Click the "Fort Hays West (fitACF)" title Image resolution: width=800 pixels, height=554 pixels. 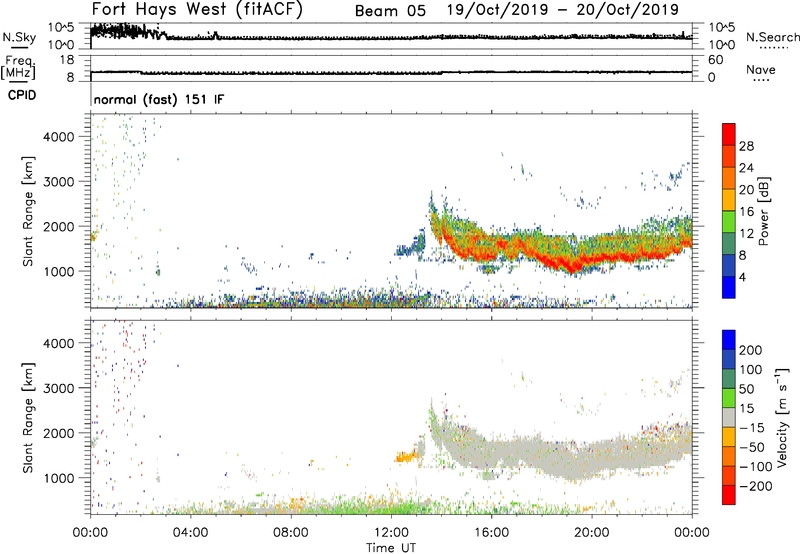pos(197,10)
